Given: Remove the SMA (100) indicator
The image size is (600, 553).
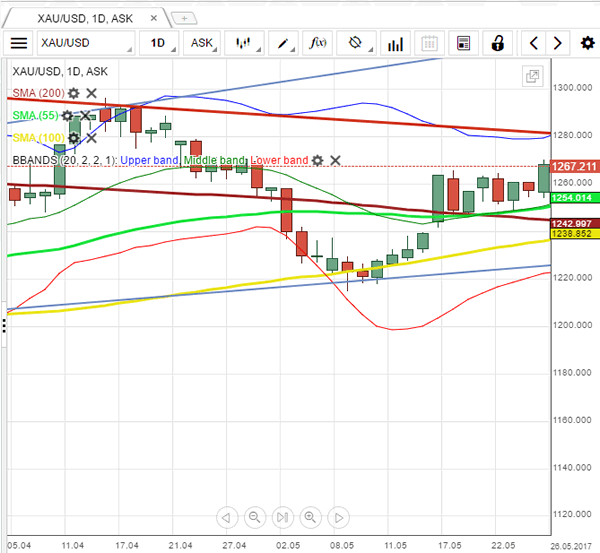Looking at the screenshot, I should 91,137.
